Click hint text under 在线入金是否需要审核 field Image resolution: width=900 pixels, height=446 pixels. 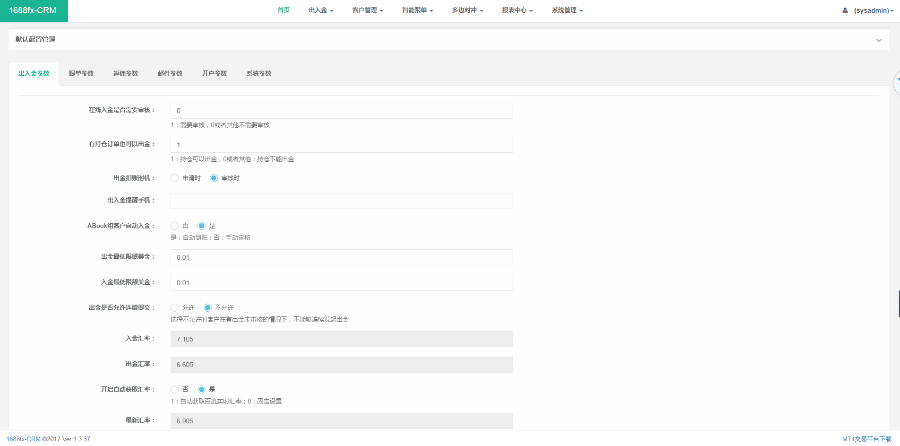coord(220,125)
